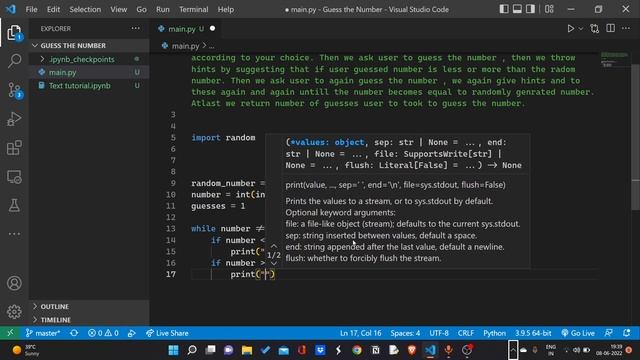This screenshot has height=360, width=640.
Task: Click Go Live server button
Action: point(578,333)
